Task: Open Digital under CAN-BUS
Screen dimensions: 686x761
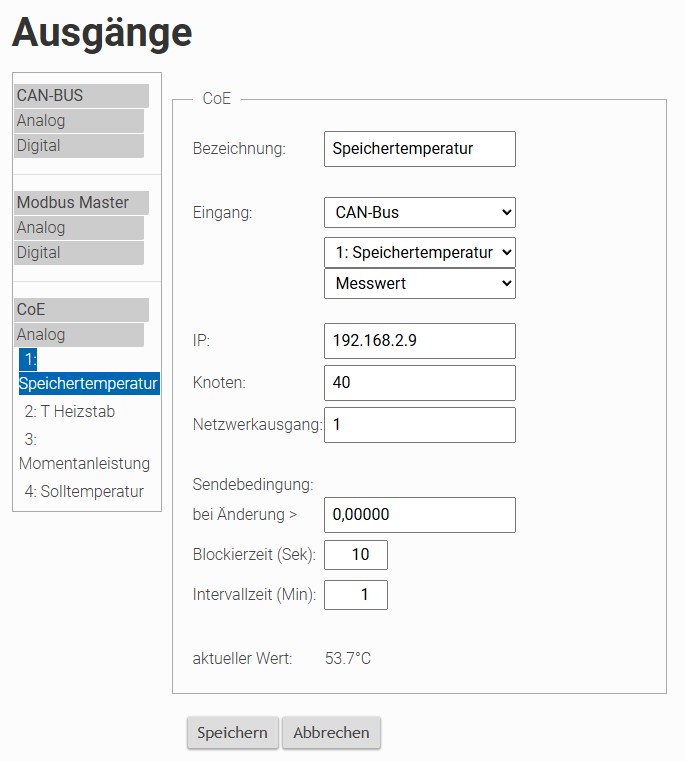Action: (79, 146)
